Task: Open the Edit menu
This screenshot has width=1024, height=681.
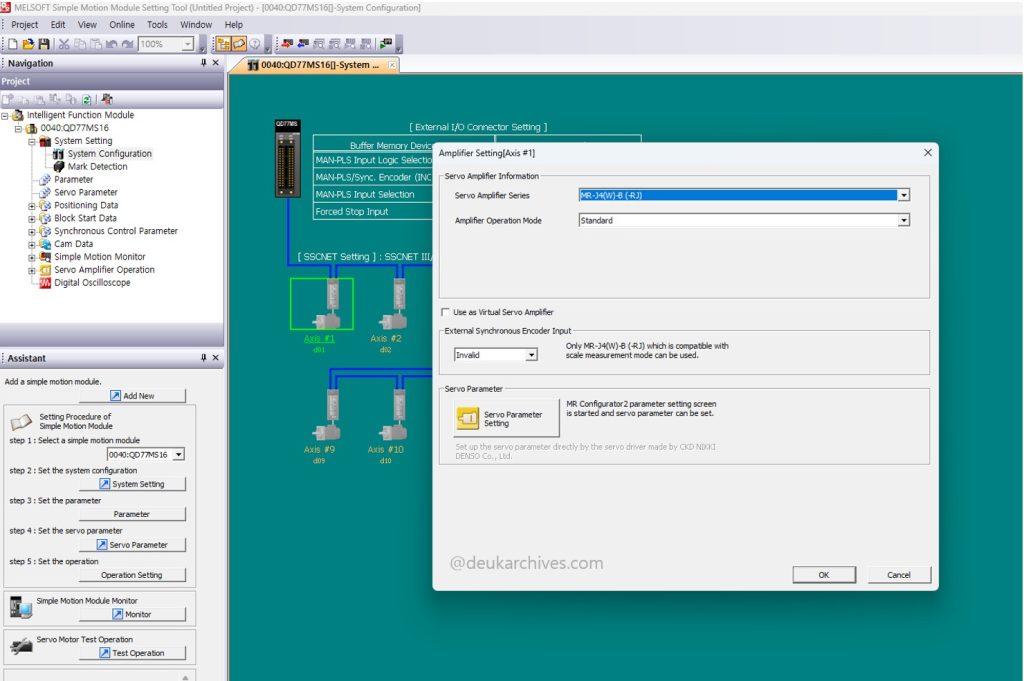Action: (x=58, y=25)
